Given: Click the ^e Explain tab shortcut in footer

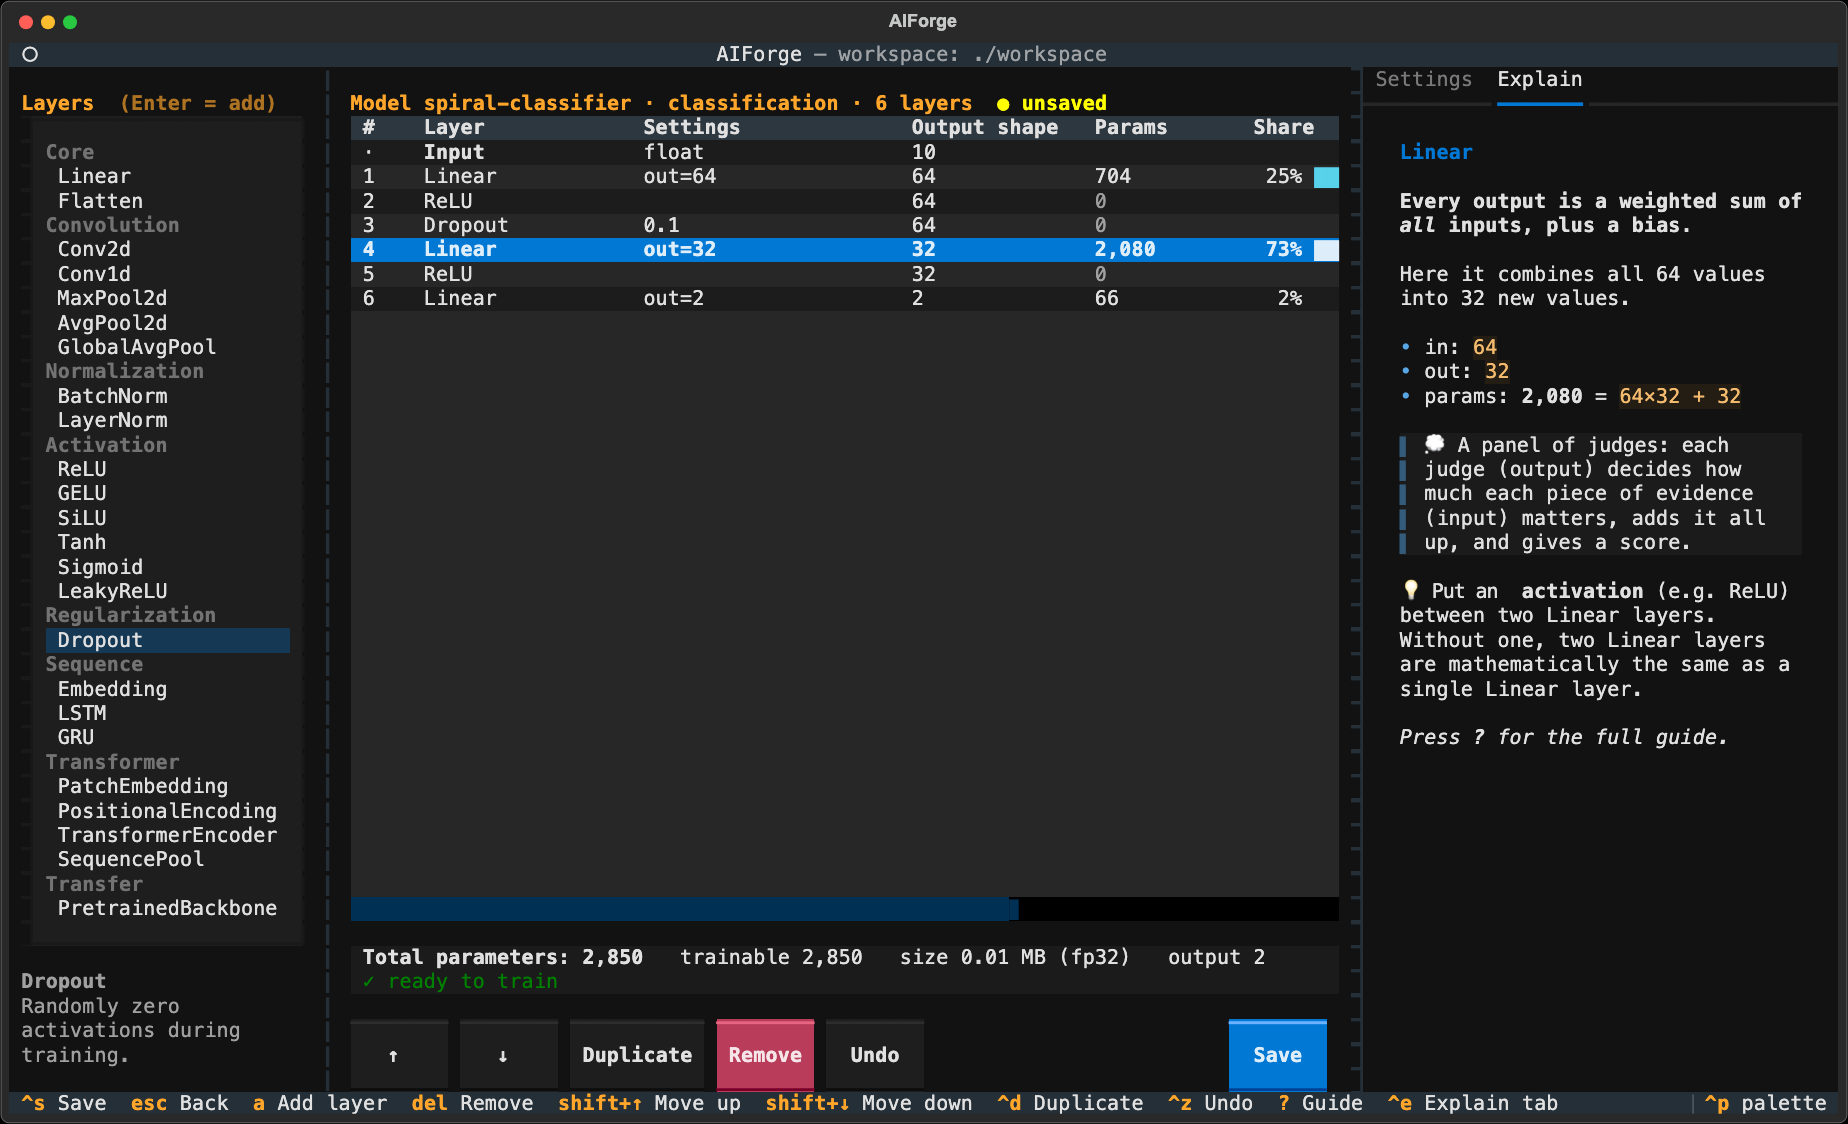Looking at the screenshot, I should point(1472,1103).
